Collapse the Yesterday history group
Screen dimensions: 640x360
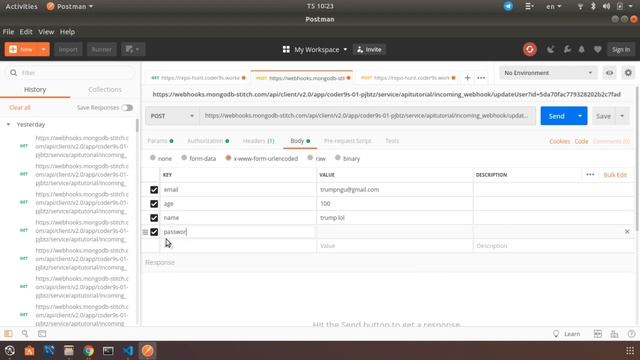[8, 124]
